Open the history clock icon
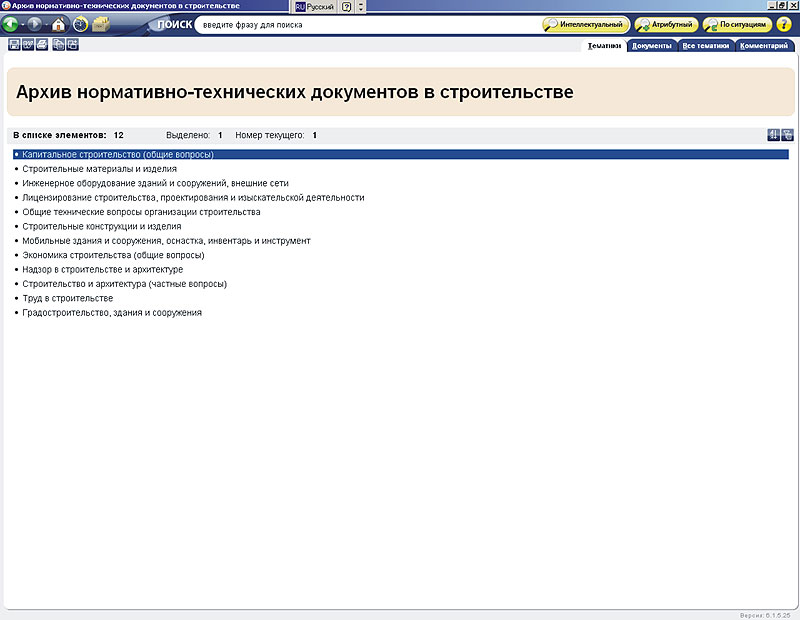 [80, 25]
